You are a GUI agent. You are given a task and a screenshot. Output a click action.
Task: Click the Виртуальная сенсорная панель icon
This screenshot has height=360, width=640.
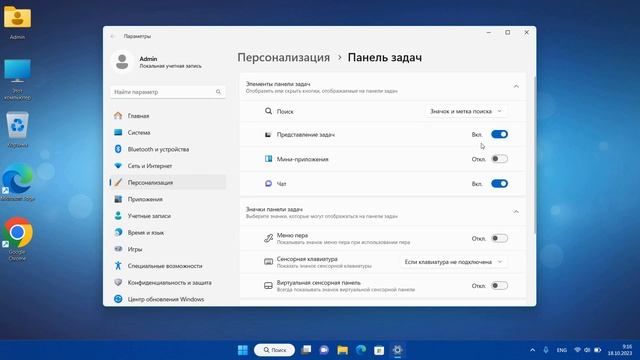(268, 286)
